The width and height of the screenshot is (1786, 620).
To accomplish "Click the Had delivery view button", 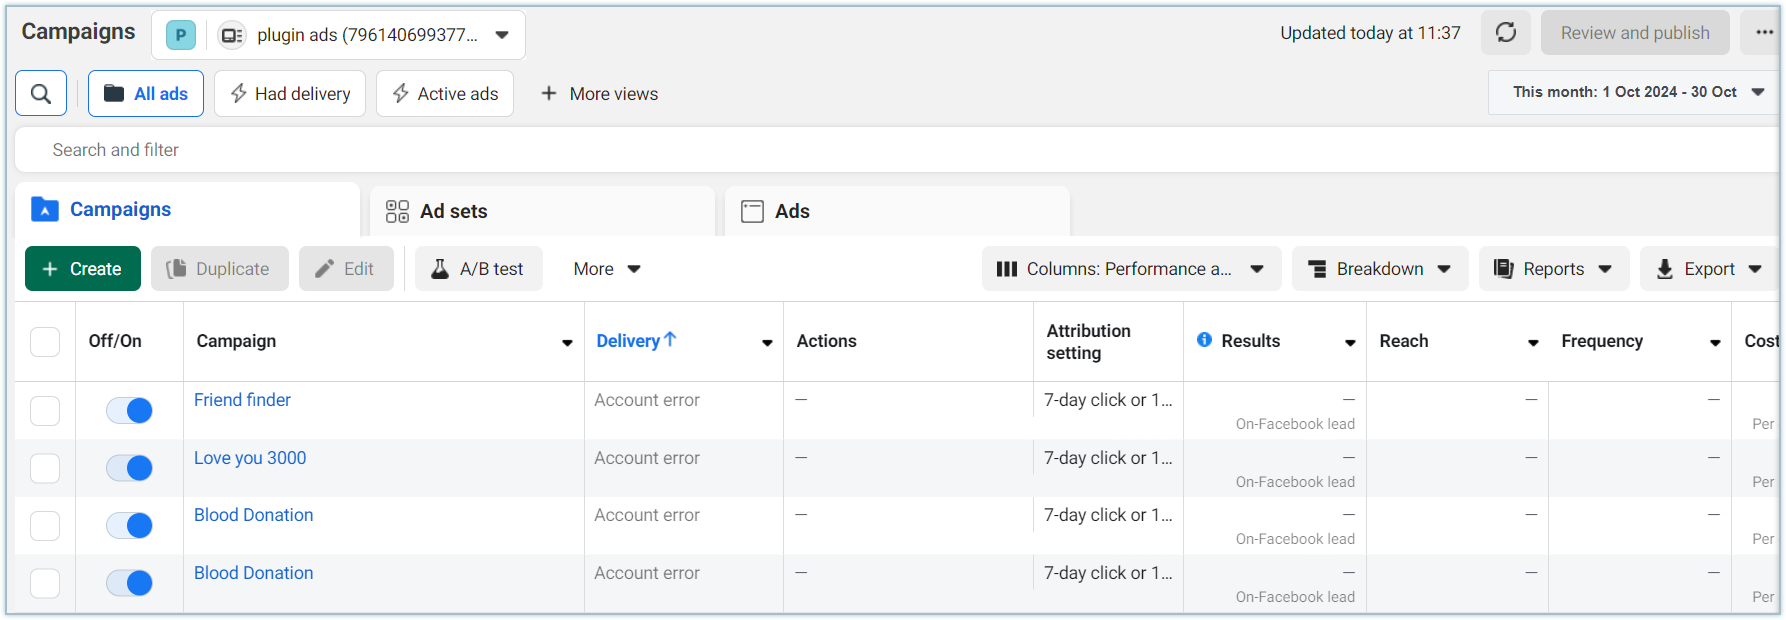I will [290, 94].
